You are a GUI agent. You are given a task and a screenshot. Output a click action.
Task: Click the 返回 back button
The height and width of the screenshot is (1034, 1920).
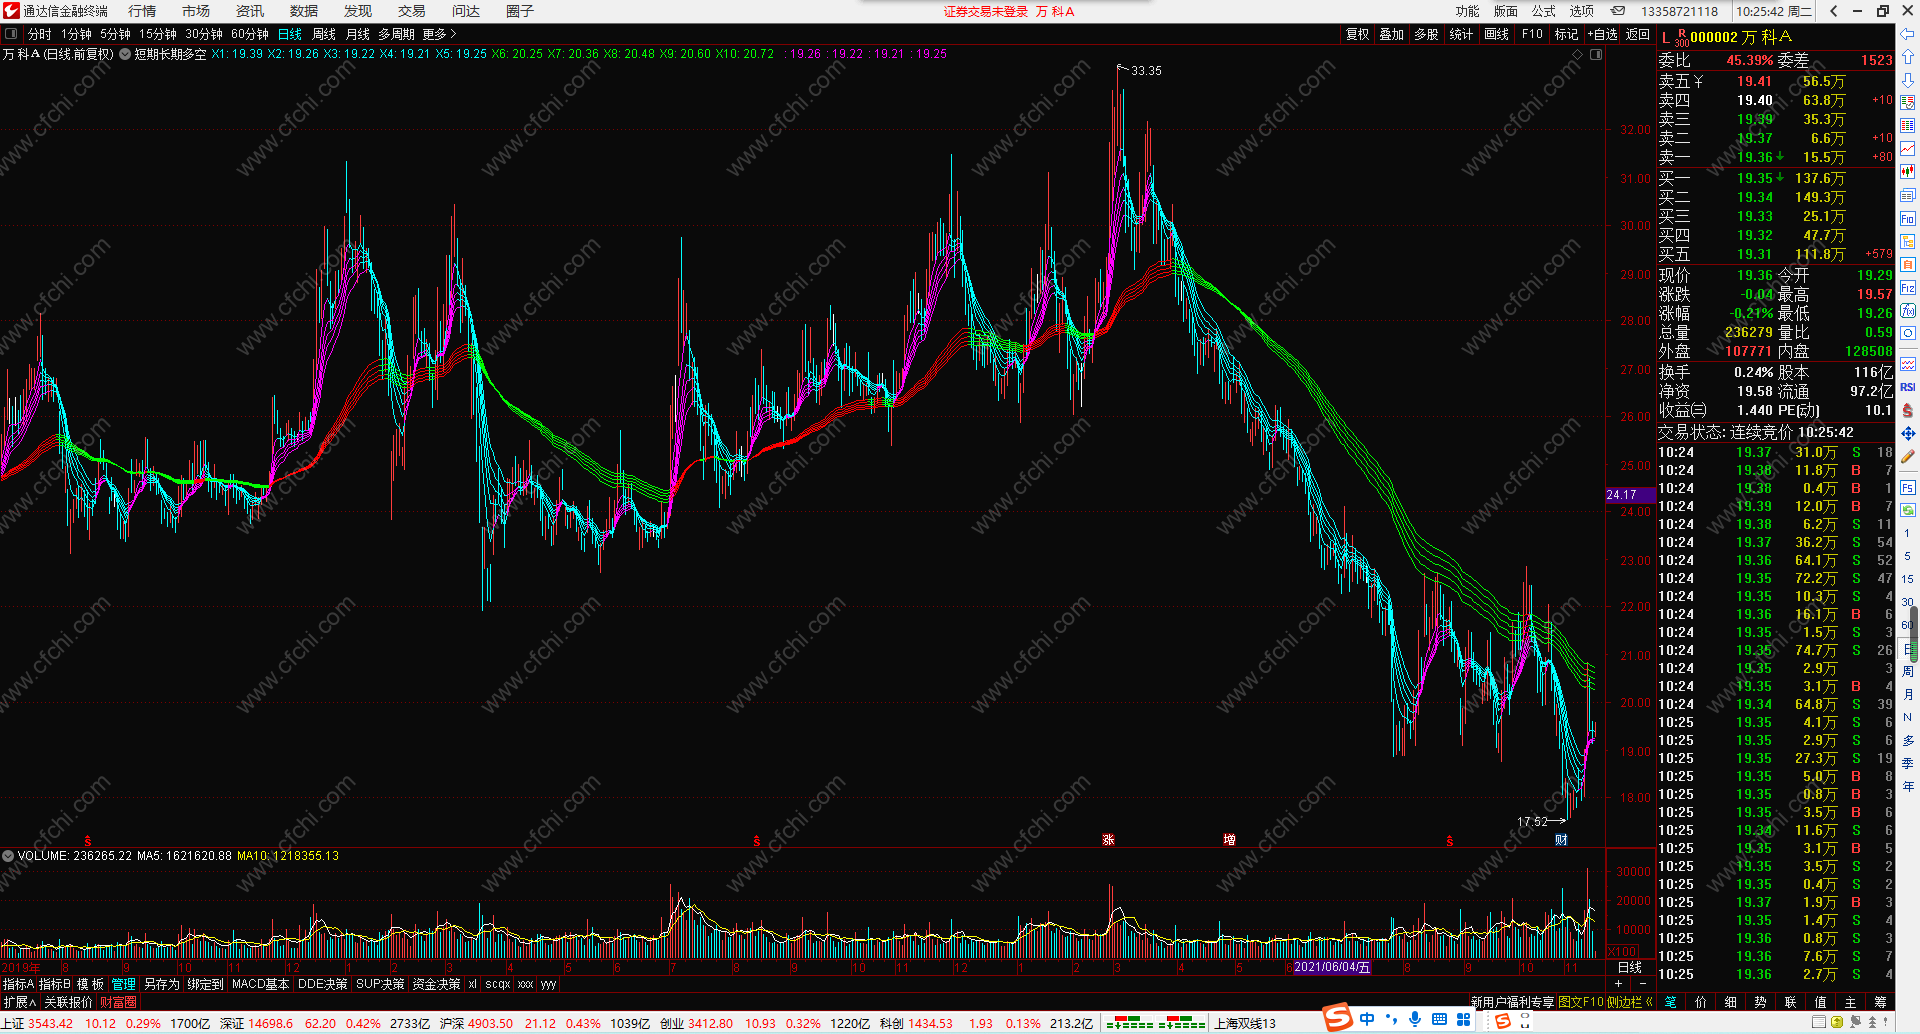click(1638, 34)
